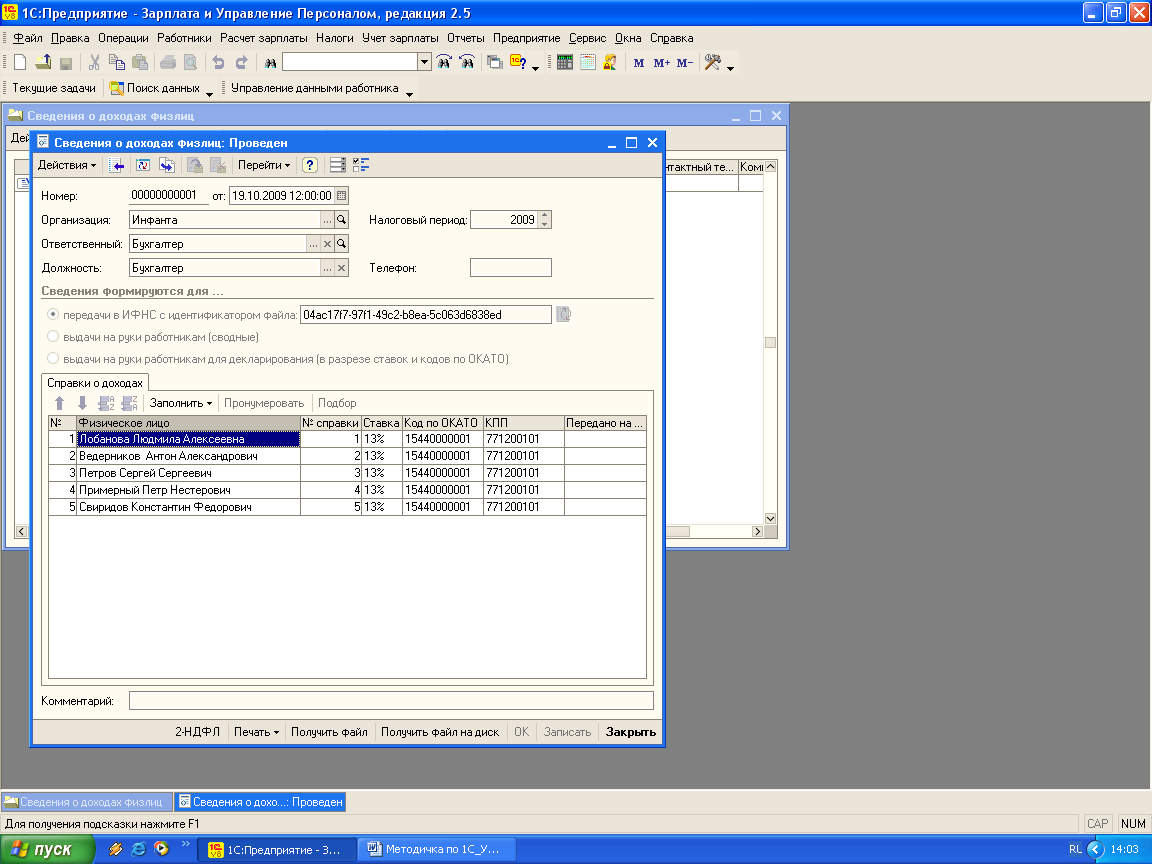Create a new document with main toolbar icon

tap(21, 62)
